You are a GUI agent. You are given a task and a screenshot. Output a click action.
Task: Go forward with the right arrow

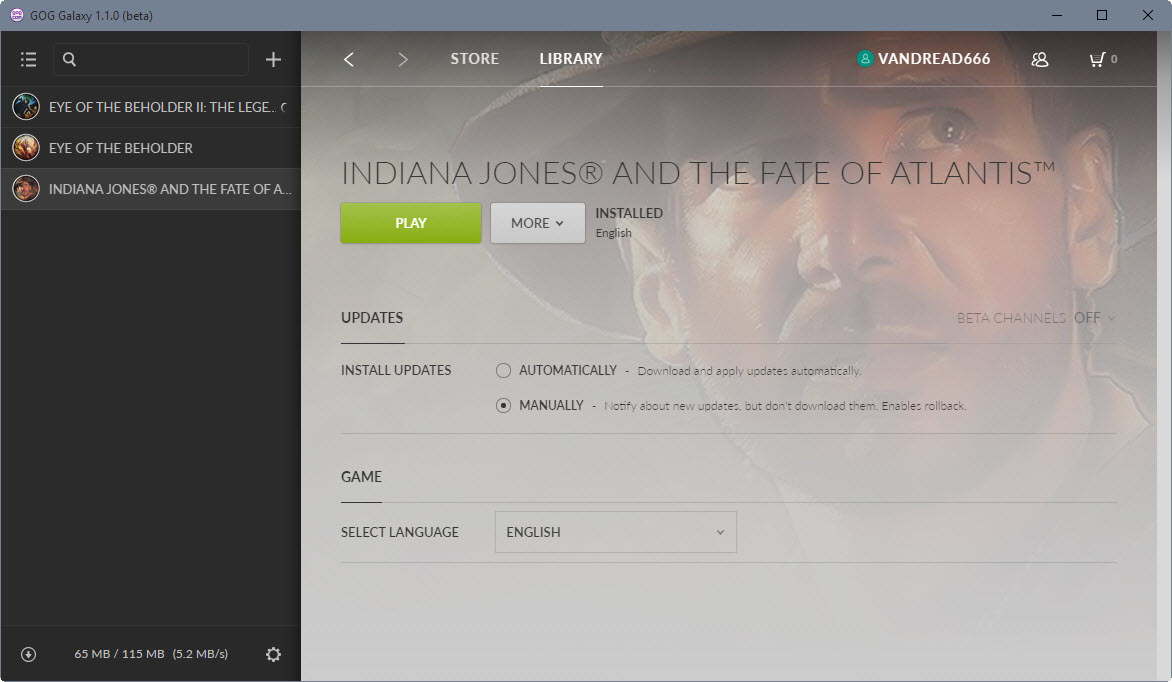tap(403, 59)
